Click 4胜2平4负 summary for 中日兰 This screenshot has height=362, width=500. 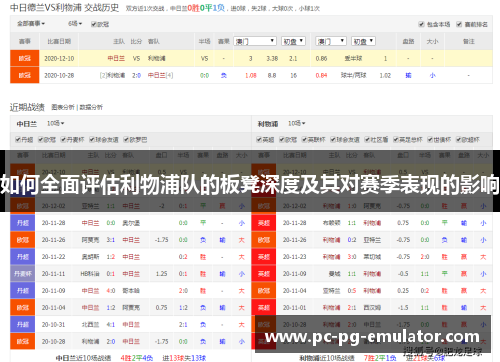137,358
